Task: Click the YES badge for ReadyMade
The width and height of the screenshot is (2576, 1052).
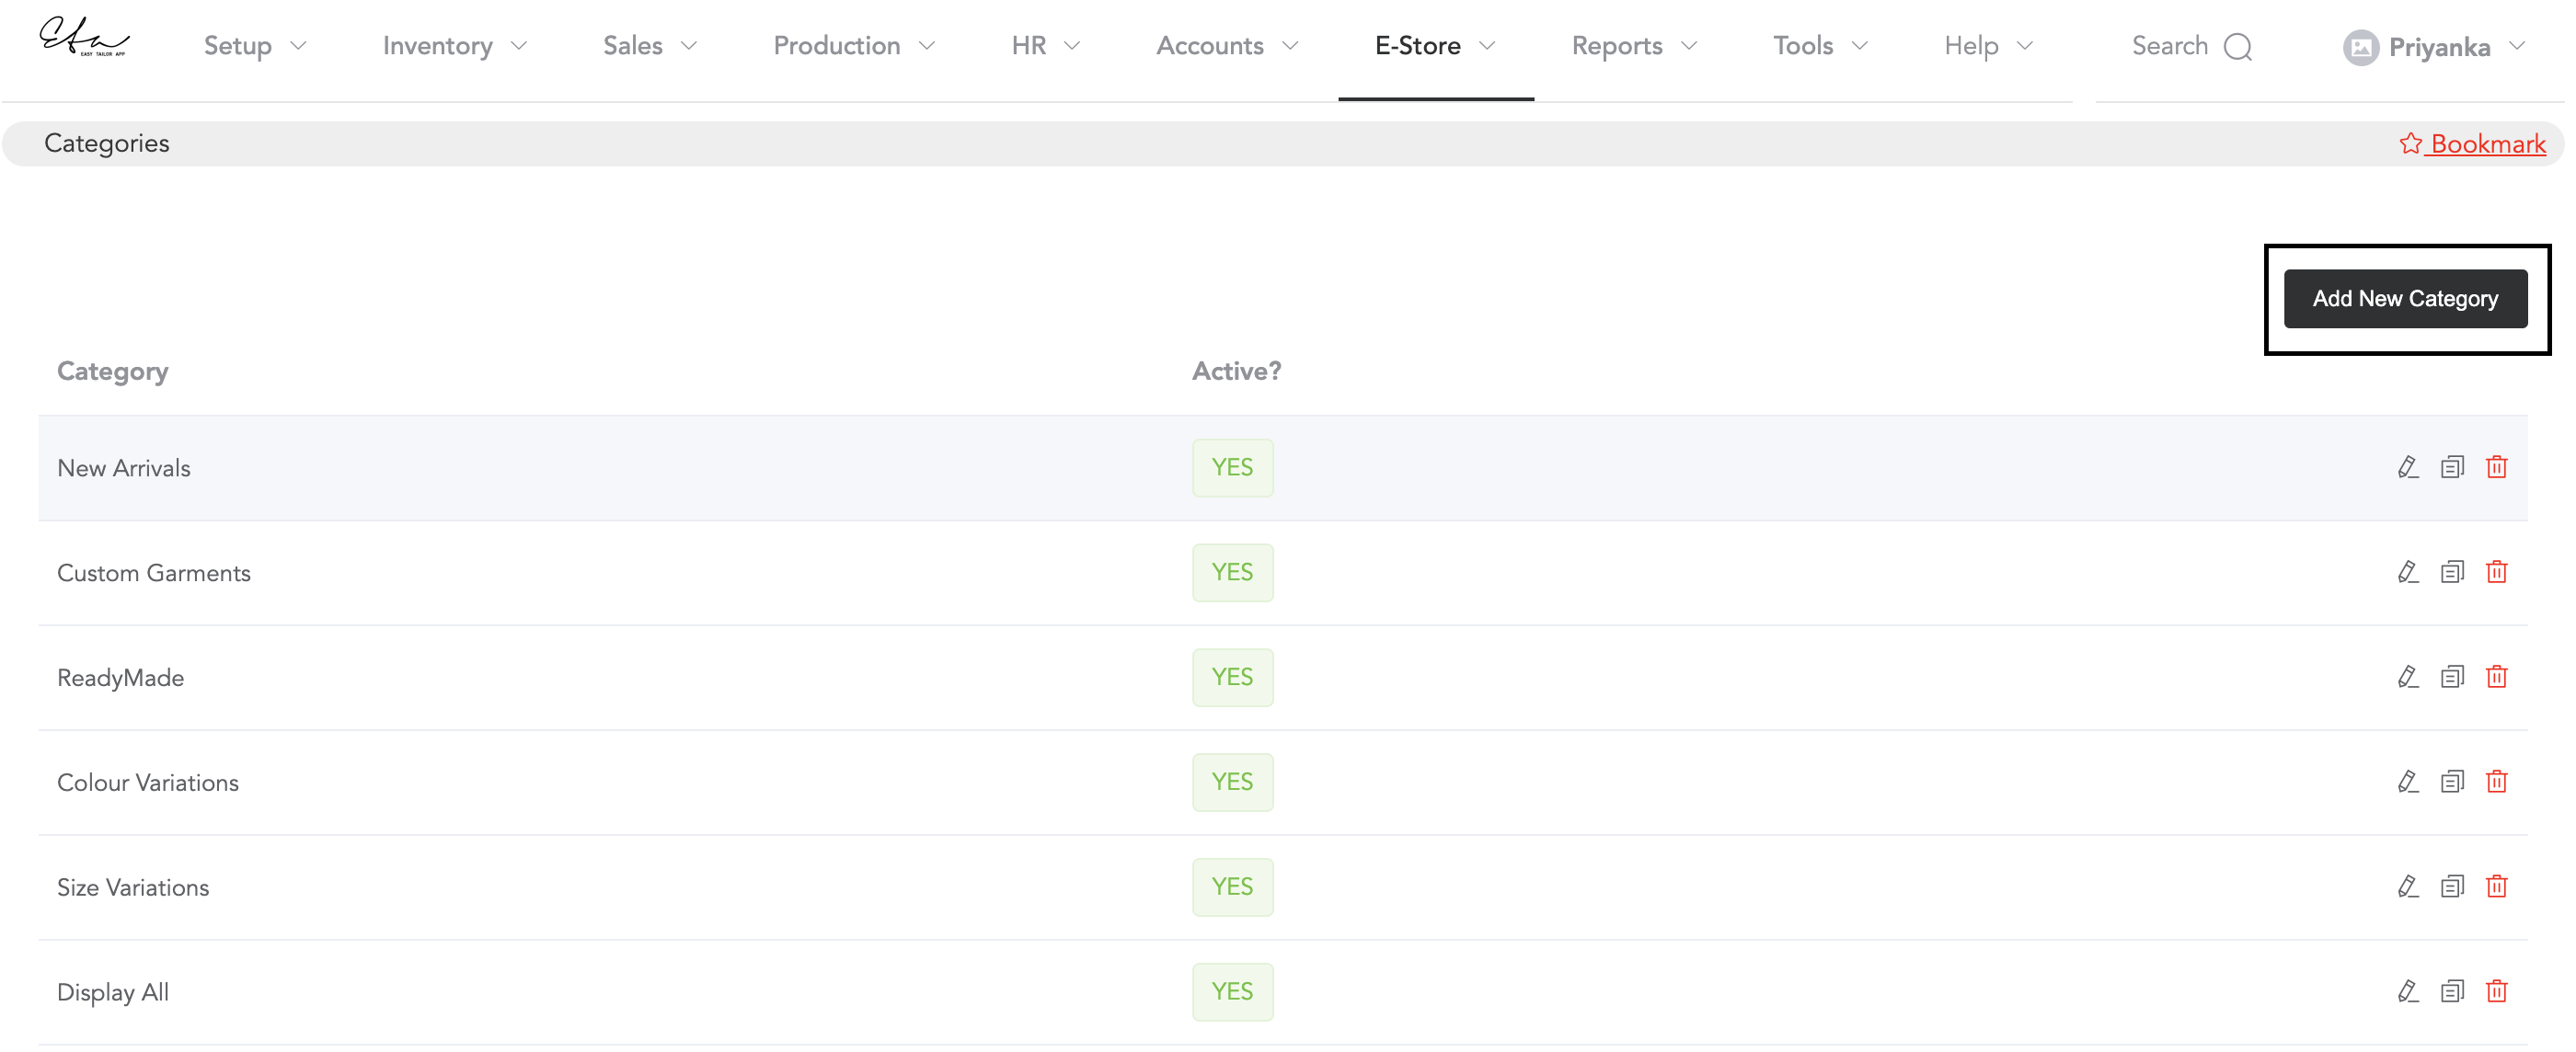Action: tap(1232, 677)
